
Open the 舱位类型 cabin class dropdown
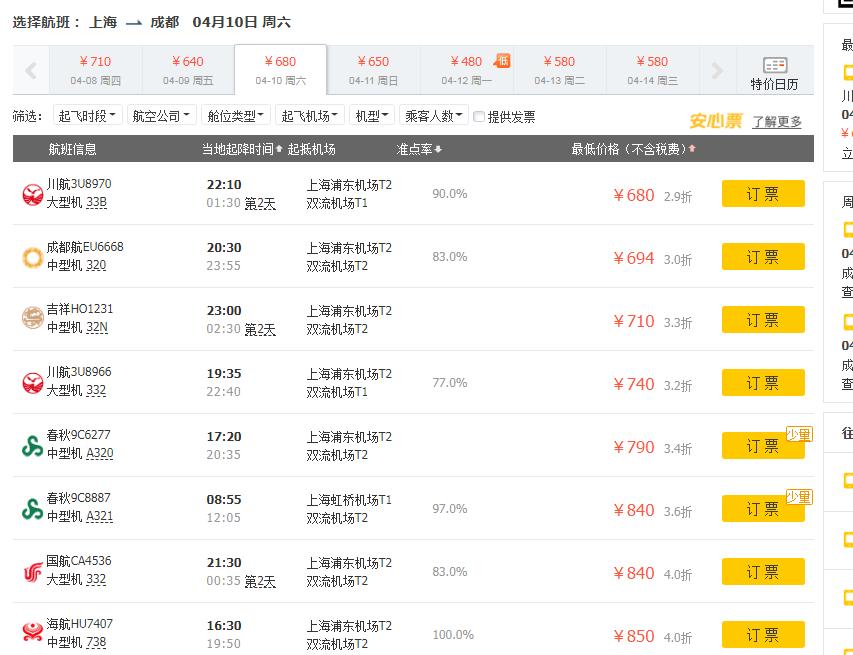tap(234, 115)
